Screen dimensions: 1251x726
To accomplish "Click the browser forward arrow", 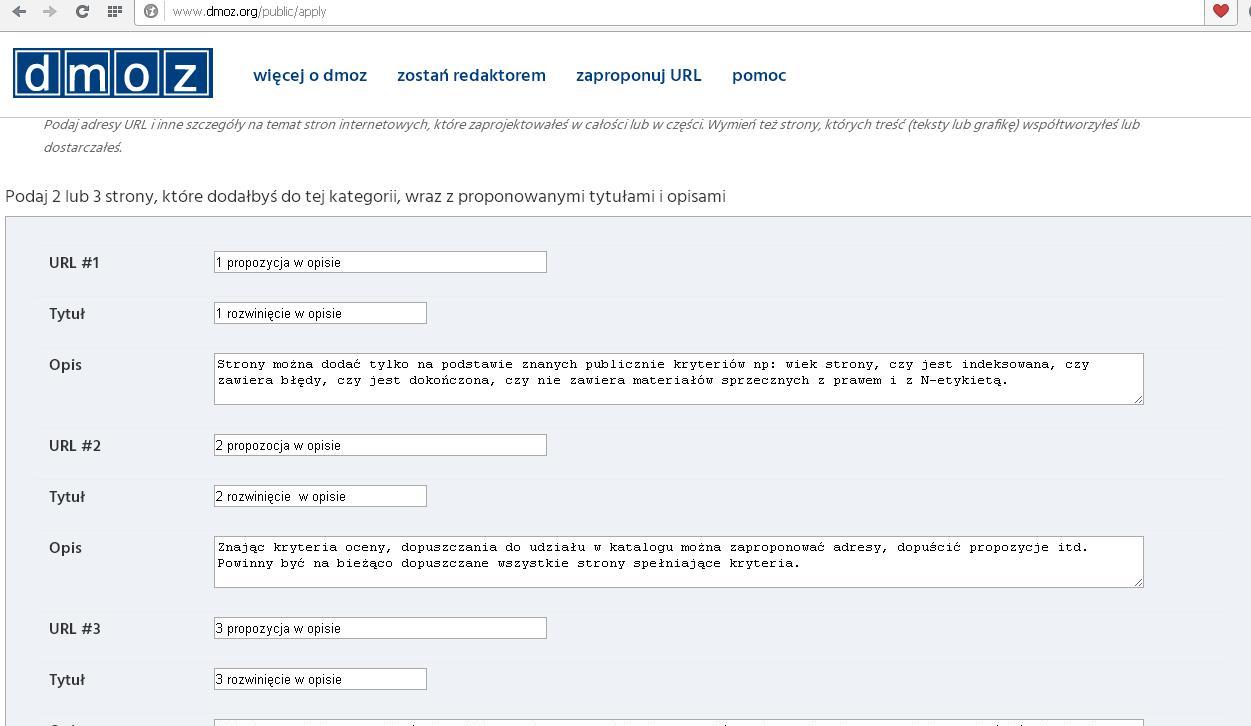I will (x=50, y=12).
